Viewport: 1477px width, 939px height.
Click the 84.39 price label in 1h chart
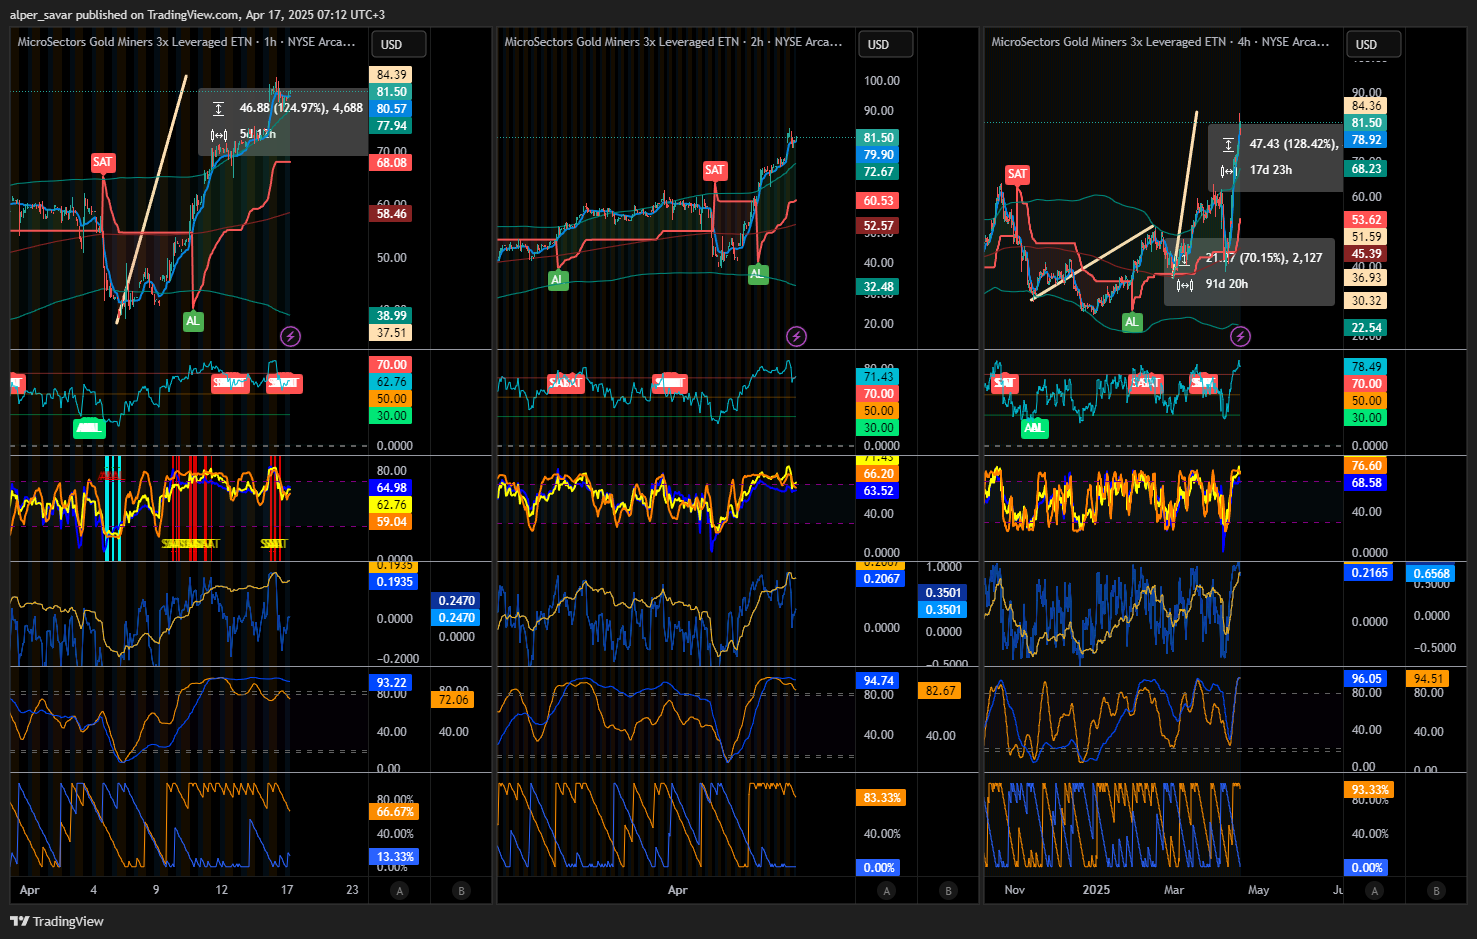point(391,75)
